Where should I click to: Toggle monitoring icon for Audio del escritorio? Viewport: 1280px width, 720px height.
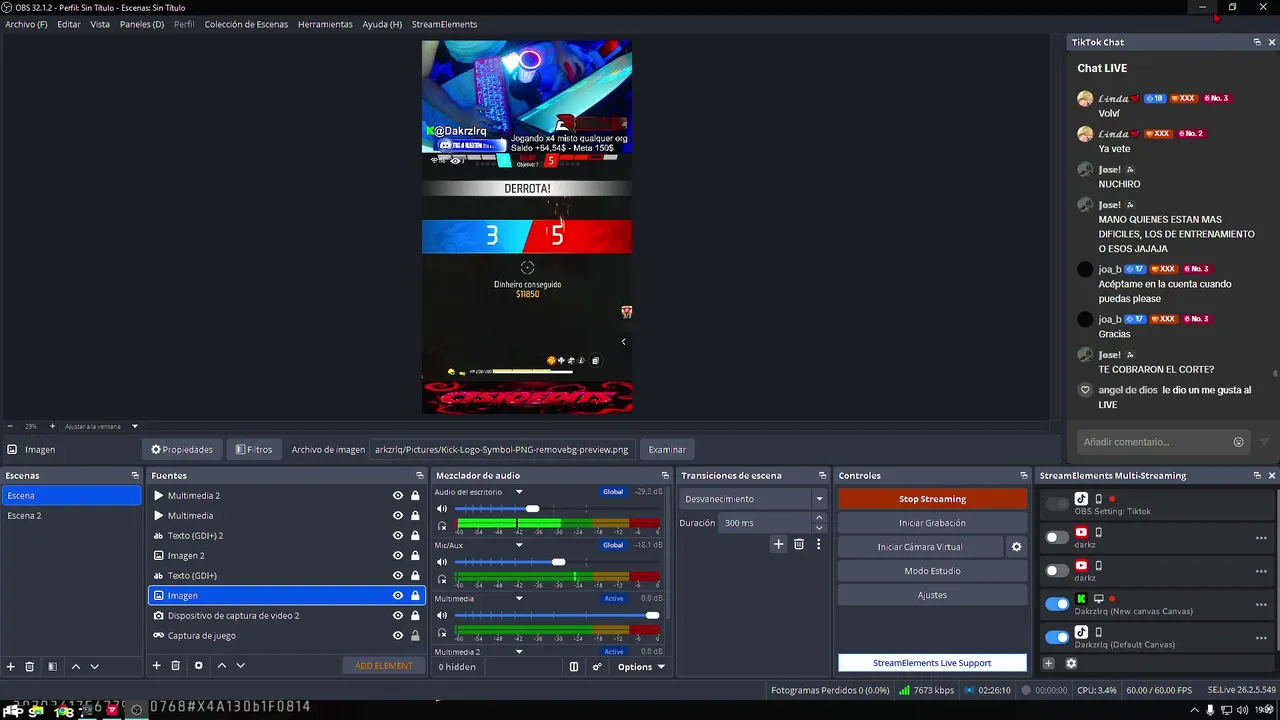pos(442,525)
